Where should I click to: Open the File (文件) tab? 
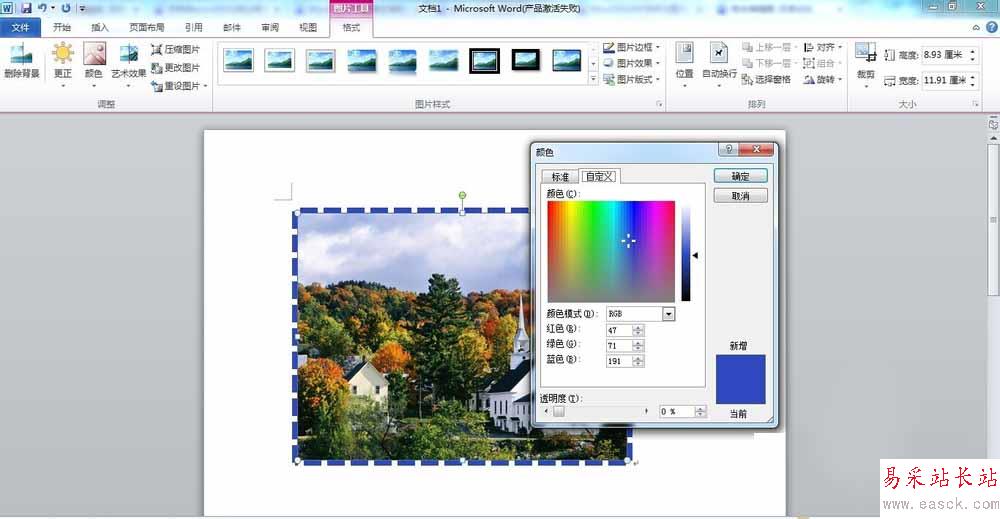[20, 27]
